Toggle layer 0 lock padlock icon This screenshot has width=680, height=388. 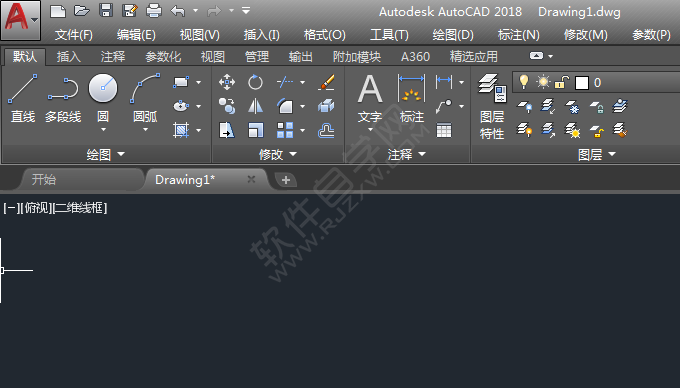(562, 82)
